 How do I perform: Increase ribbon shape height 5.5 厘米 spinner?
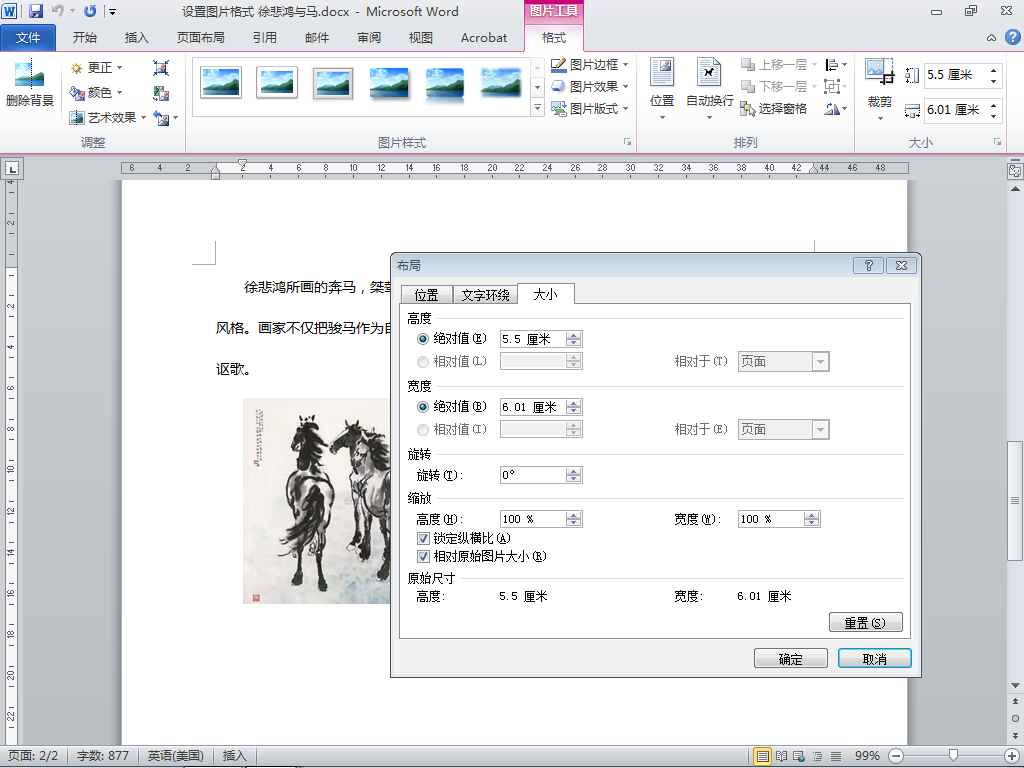(x=993, y=70)
